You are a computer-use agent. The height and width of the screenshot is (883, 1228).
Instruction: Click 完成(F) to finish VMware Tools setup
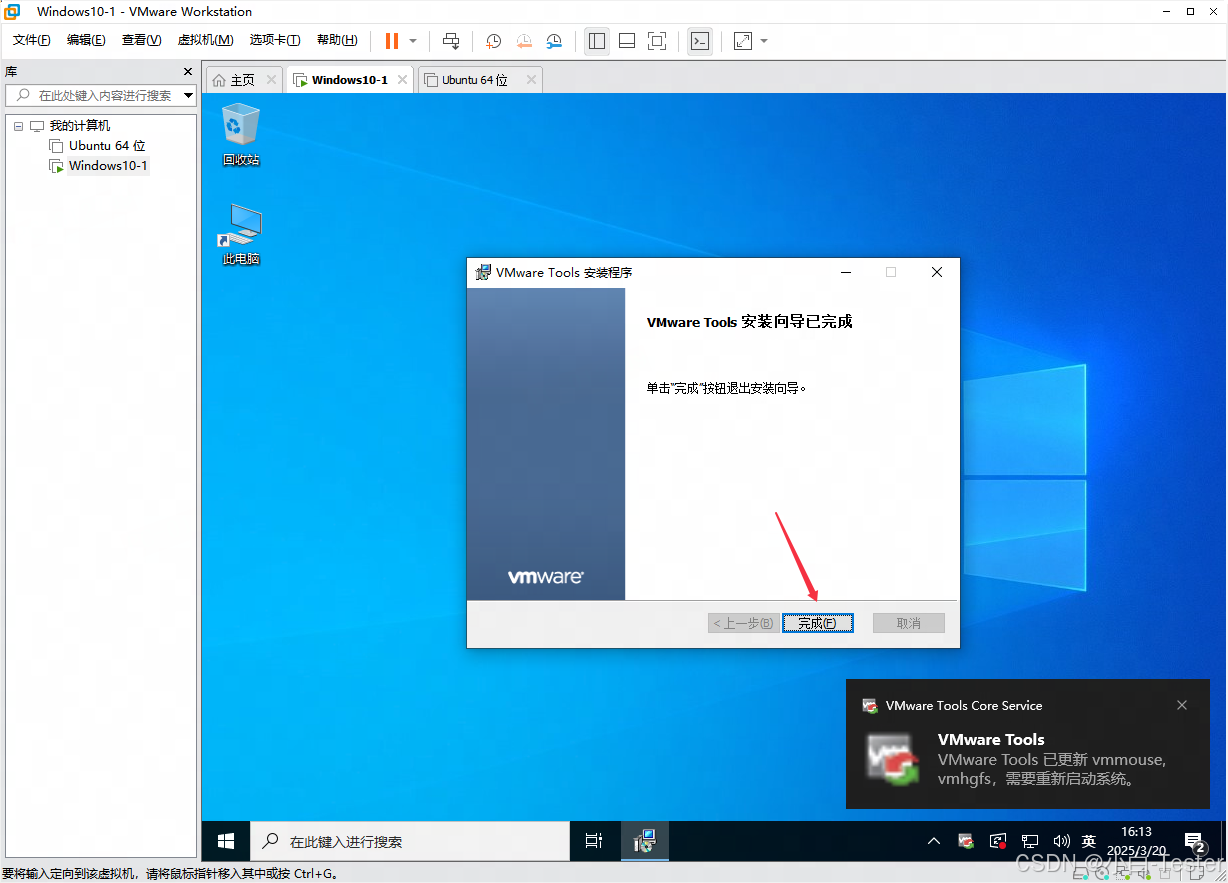(817, 623)
